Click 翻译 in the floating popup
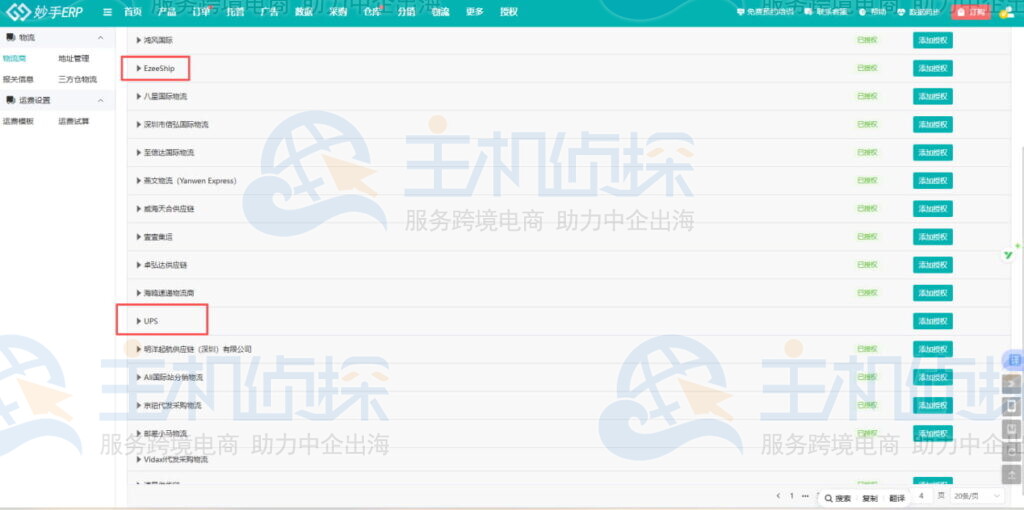Image resolution: width=1024 pixels, height=510 pixels. point(897,498)
